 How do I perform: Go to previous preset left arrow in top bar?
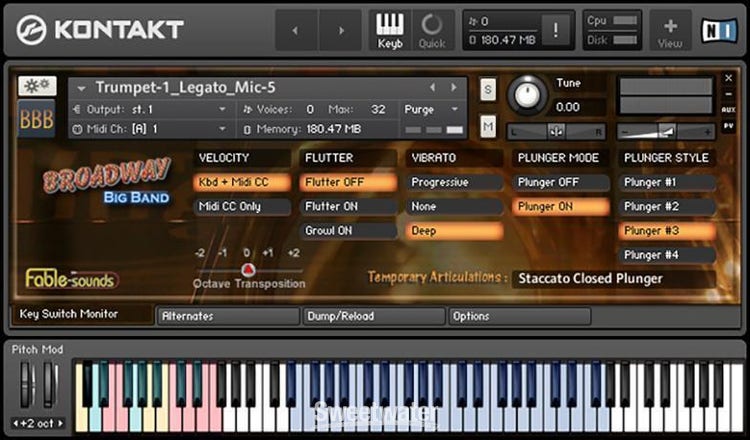point(295,31)
